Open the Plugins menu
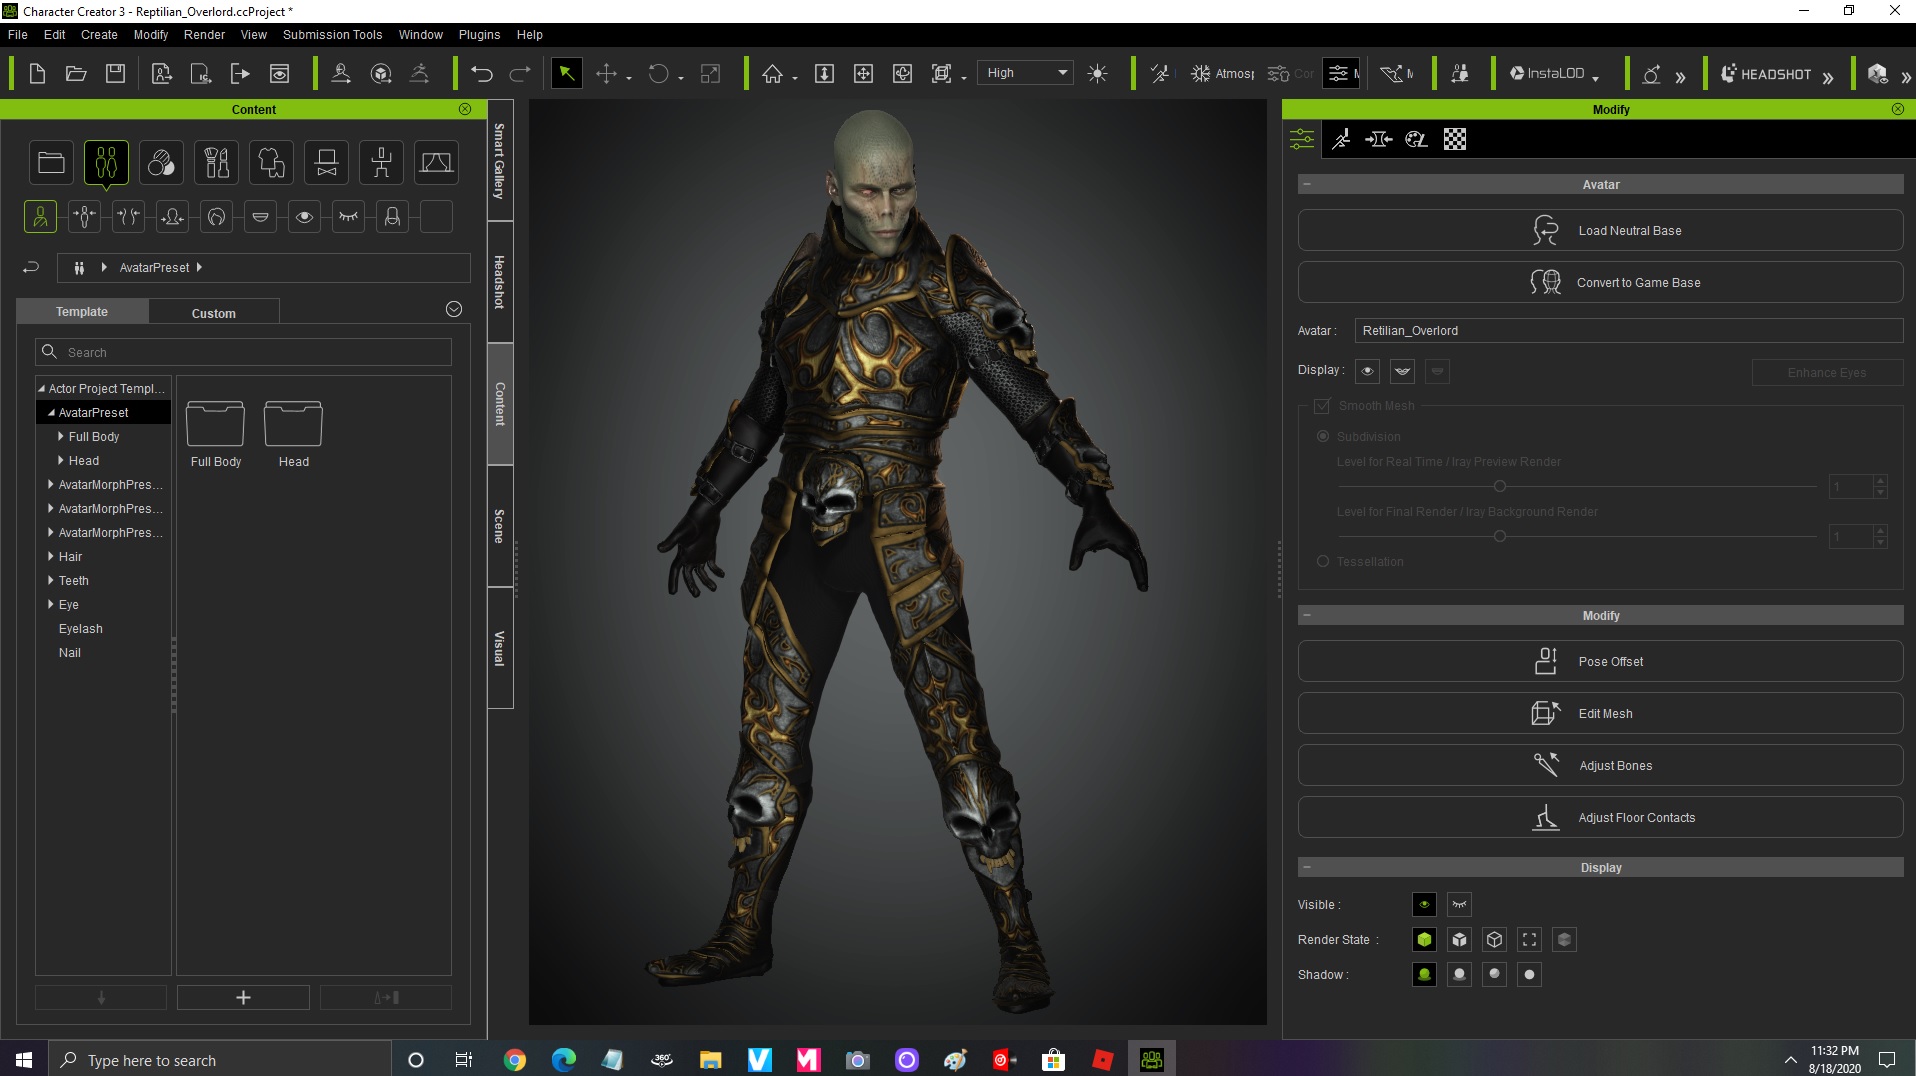 coord(479,34)
